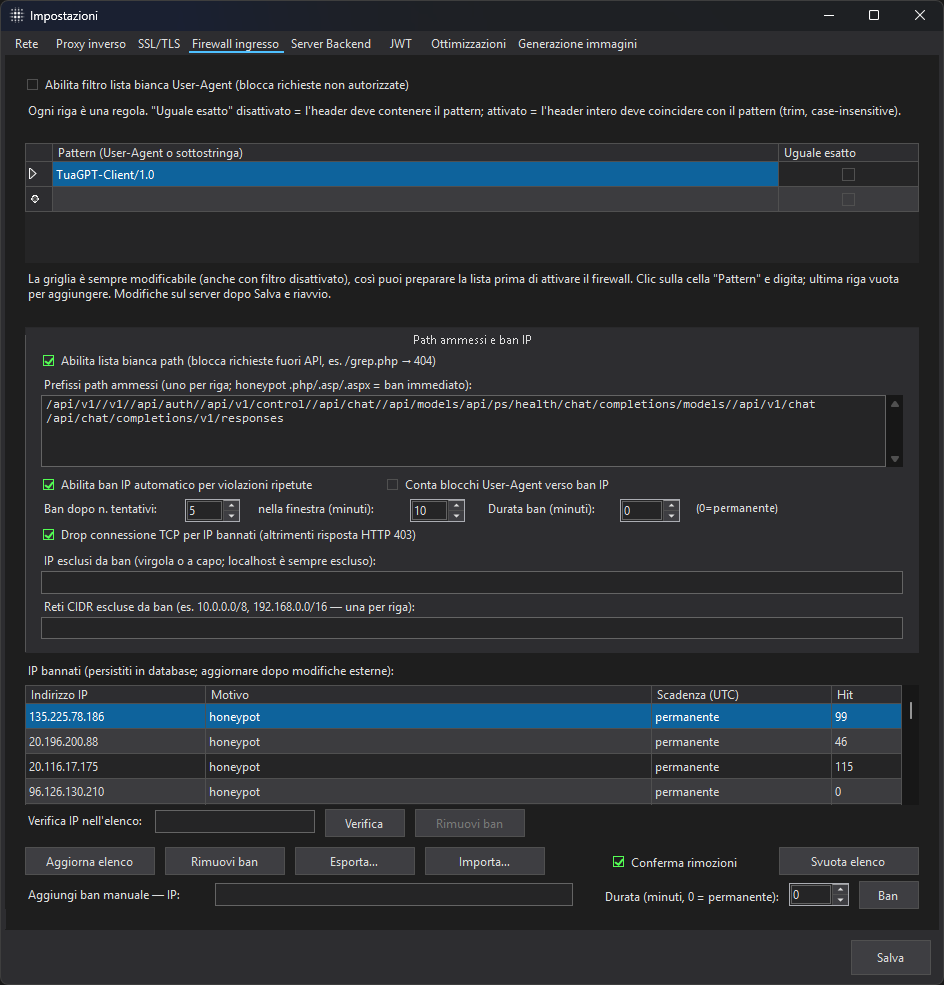Select the TuaGPT-Client/1.0 pattern cell
The height and width of the screenshot is (985, 944).
click(415, 175)
